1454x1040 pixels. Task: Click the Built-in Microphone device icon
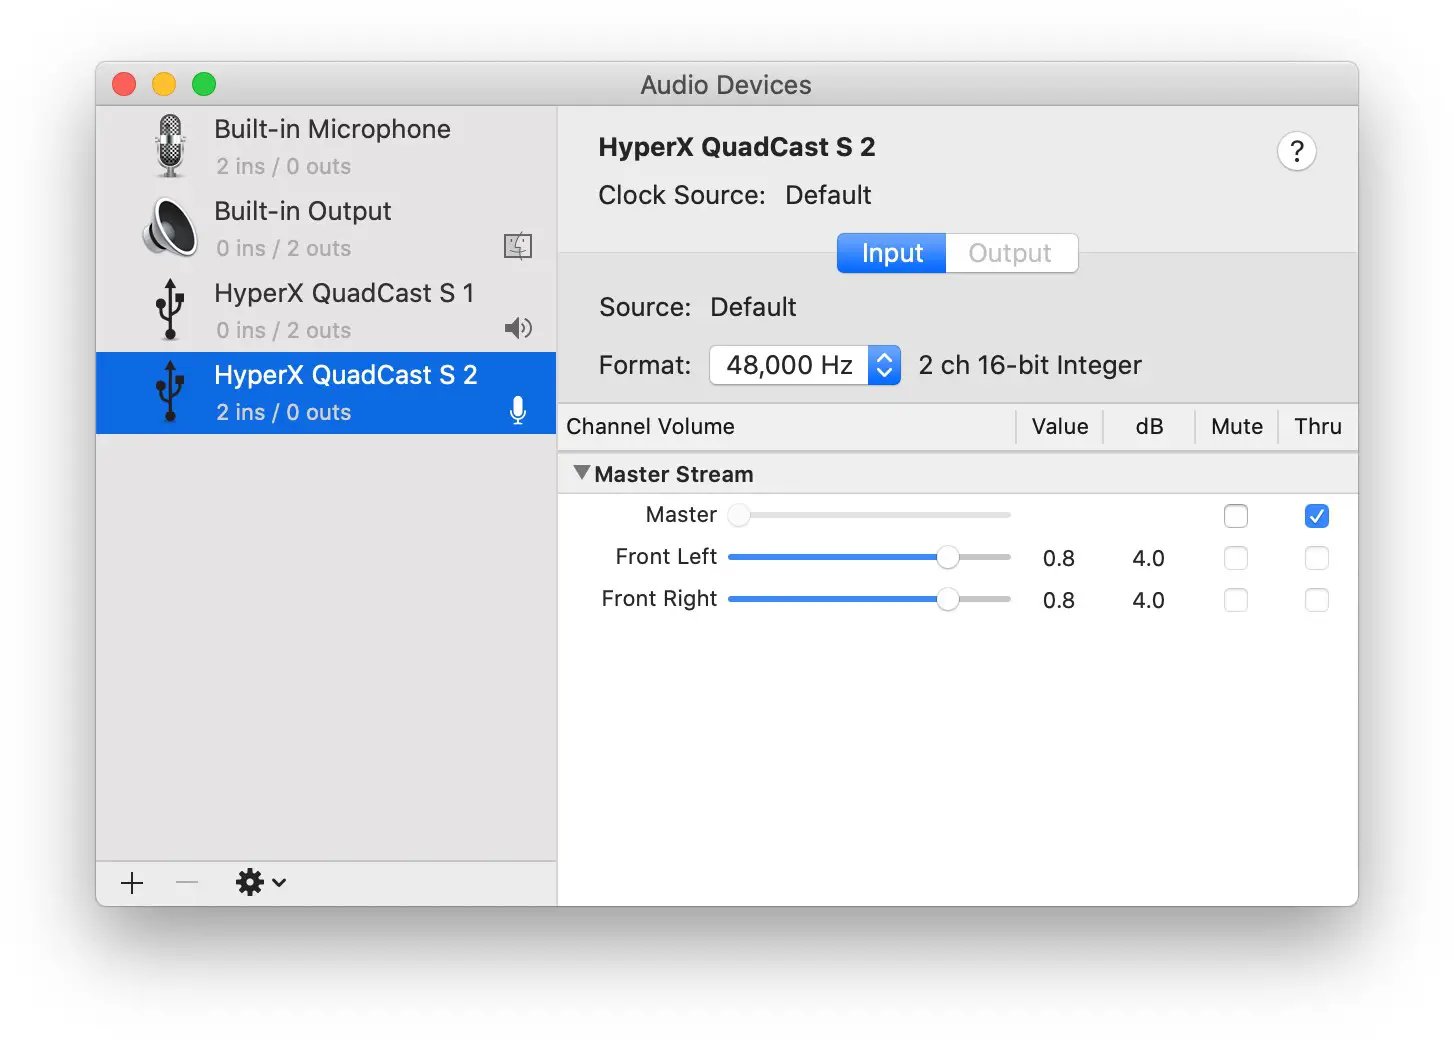[171, 146]
